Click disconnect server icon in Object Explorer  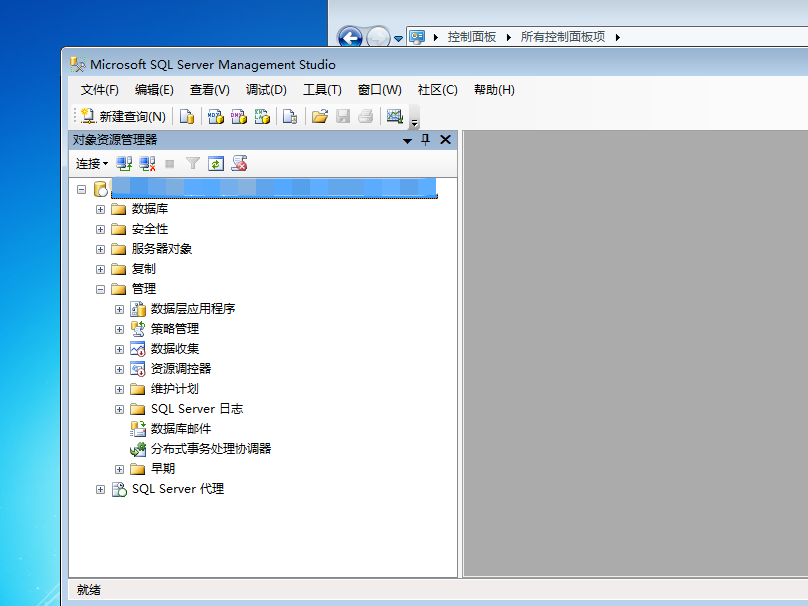point(147,164)
